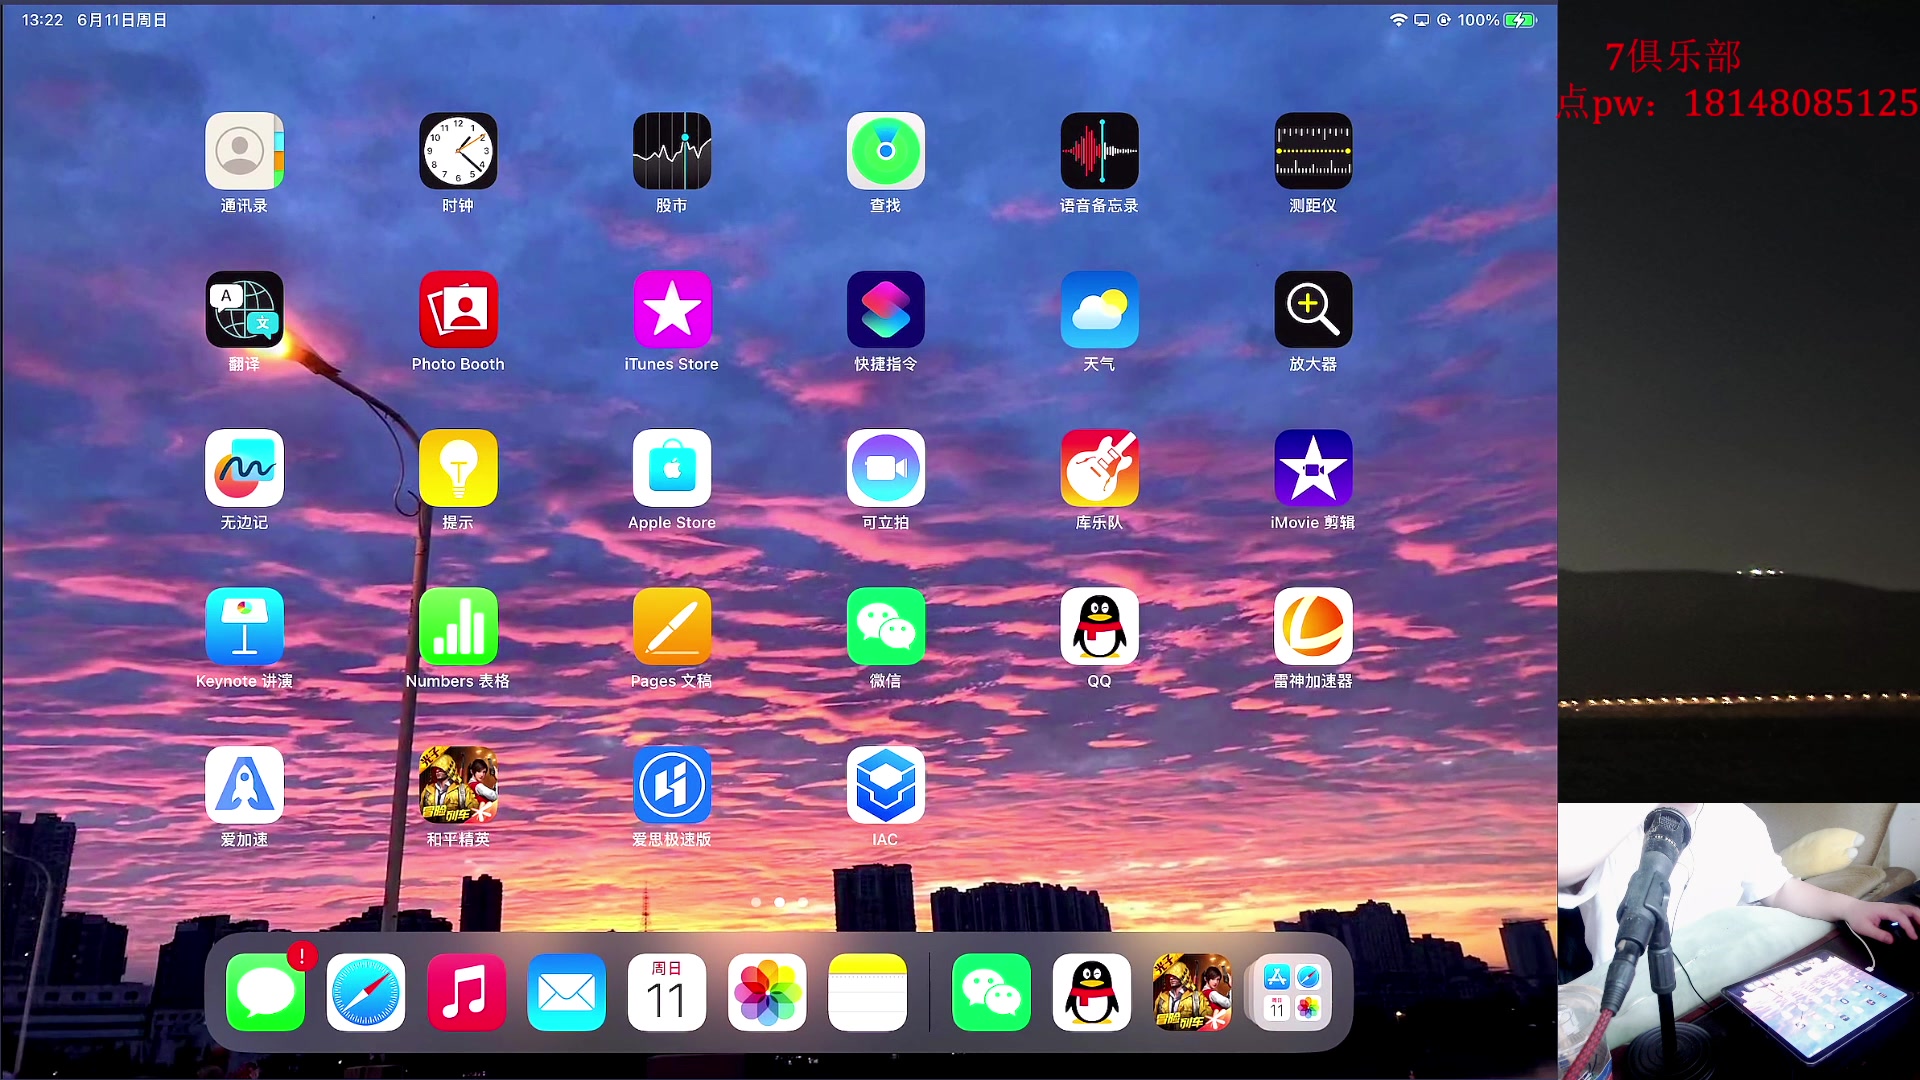Open Numbers 表格 app
Screen dimensions: 1920x1080
point(458,627)
